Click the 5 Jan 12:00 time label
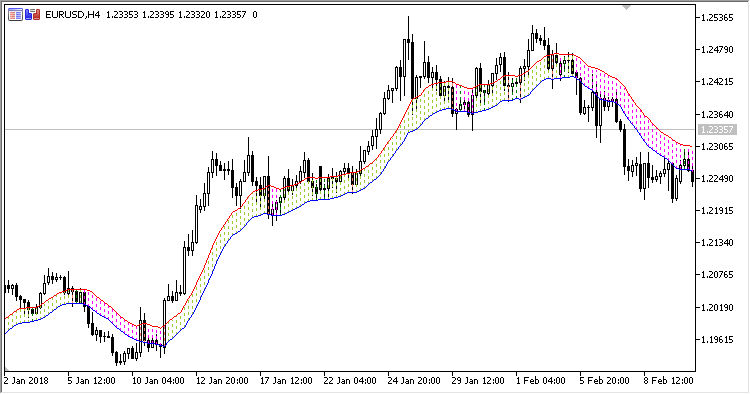Viewport: 750px width, 394px height. tap(92, 381)
